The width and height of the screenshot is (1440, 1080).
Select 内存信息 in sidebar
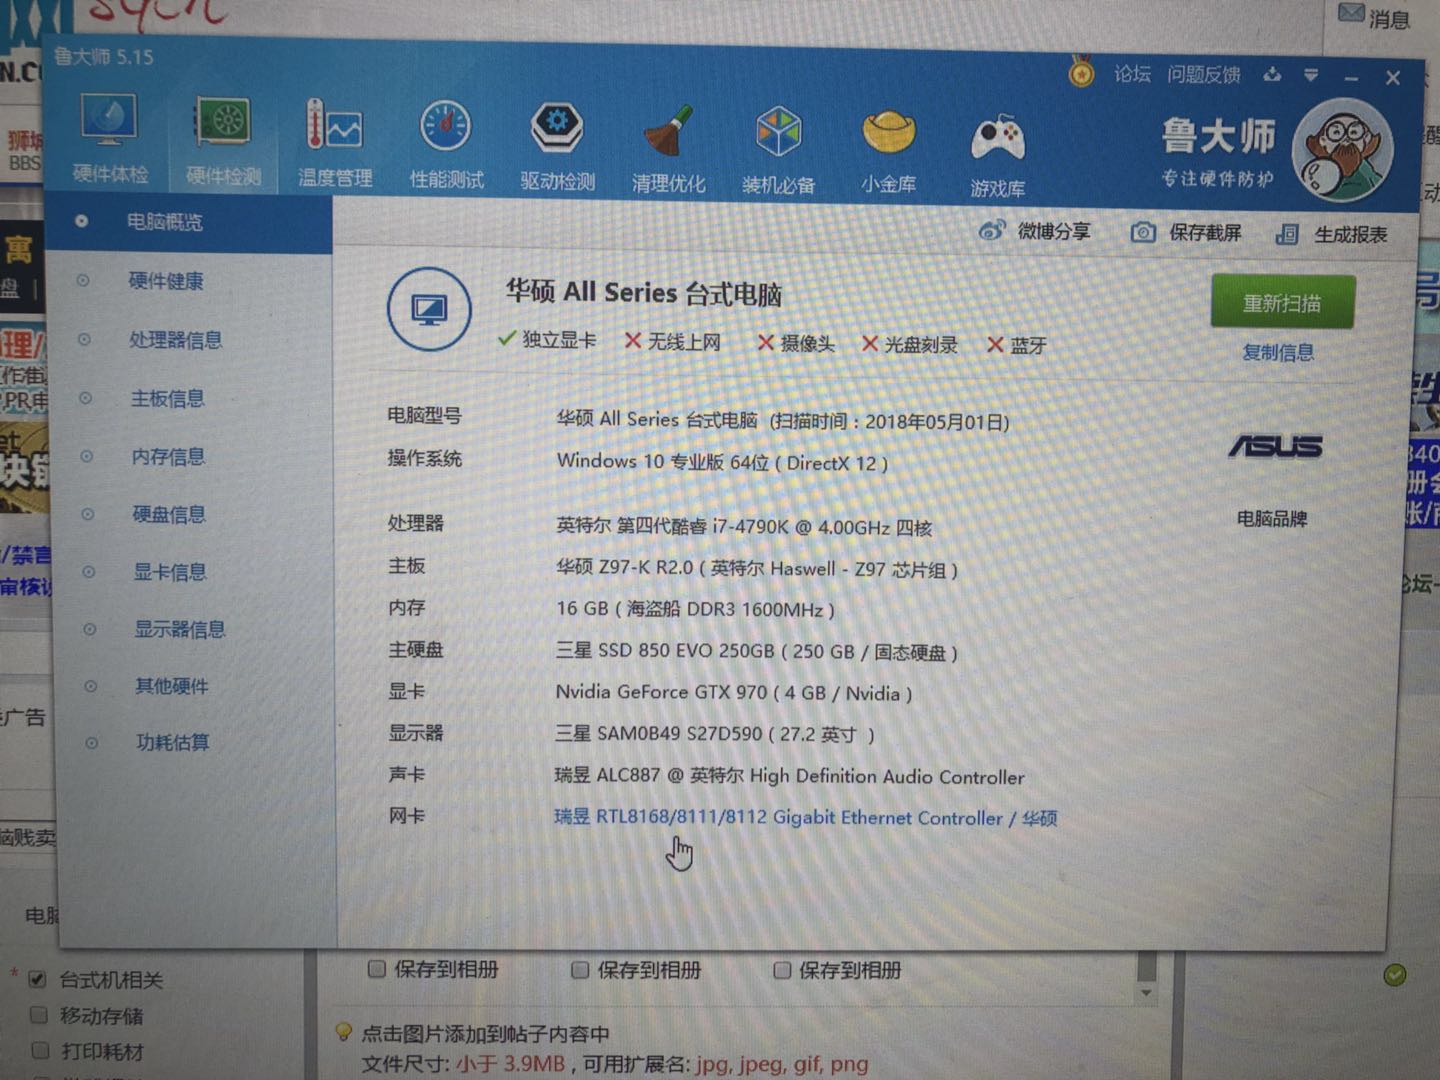coord(168,457)
